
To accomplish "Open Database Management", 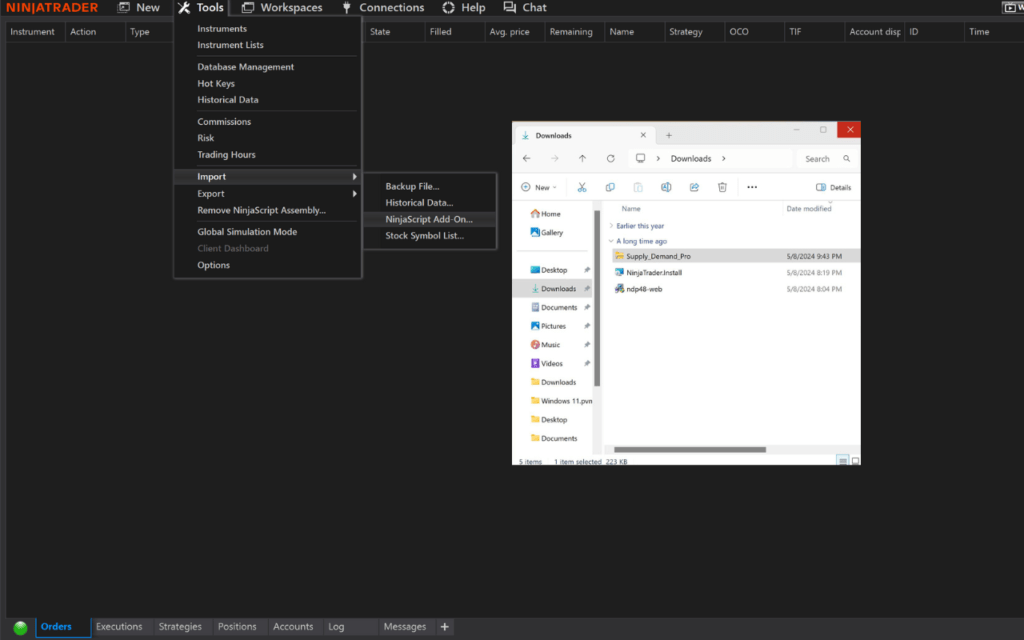I will coord(246,67).
